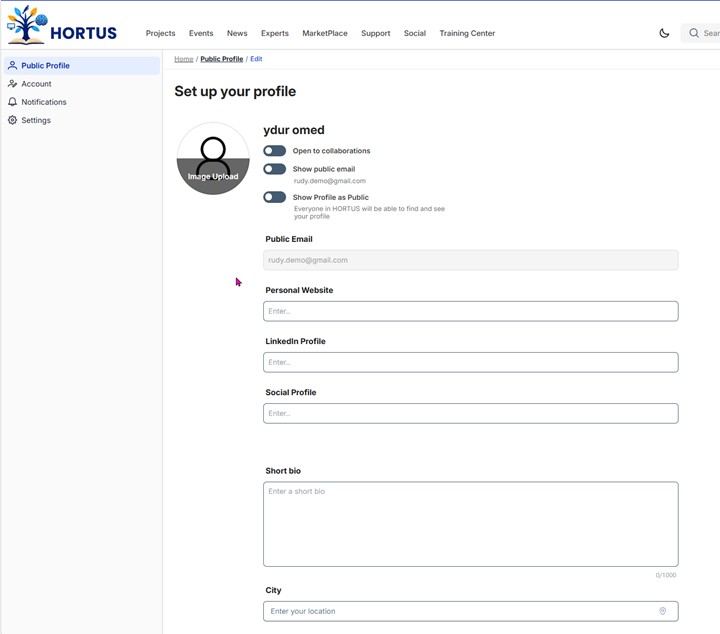Open the Projects menu
The width and height of the screenshot is (720, 634).
(160, 33)
